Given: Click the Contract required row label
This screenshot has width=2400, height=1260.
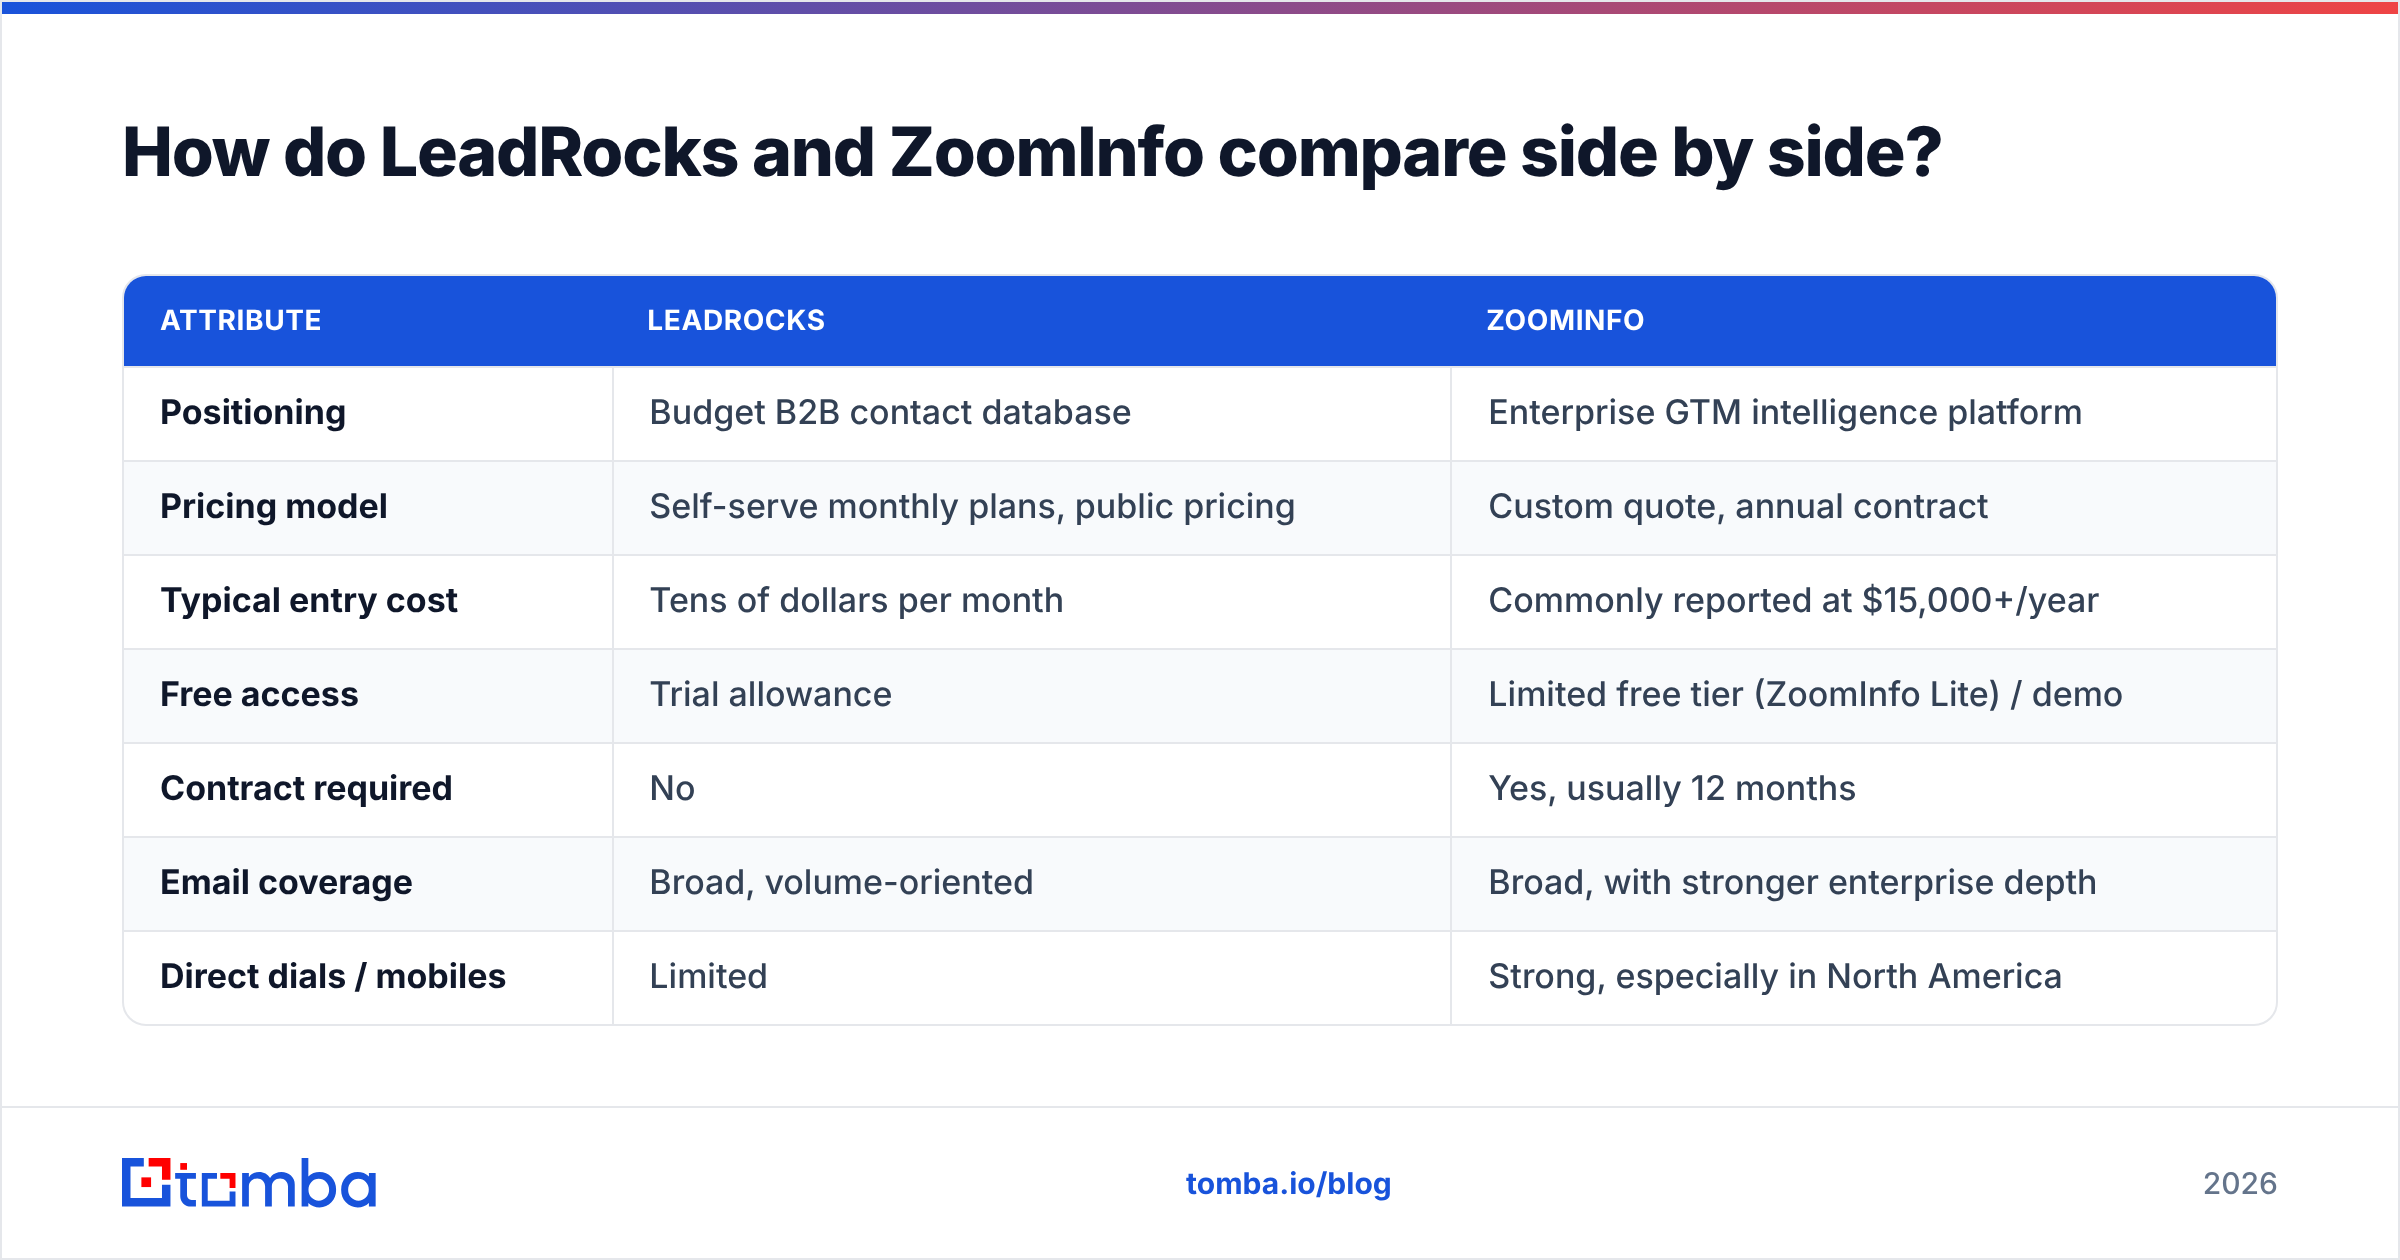Looking at the screenshot, I should (306, 788).
